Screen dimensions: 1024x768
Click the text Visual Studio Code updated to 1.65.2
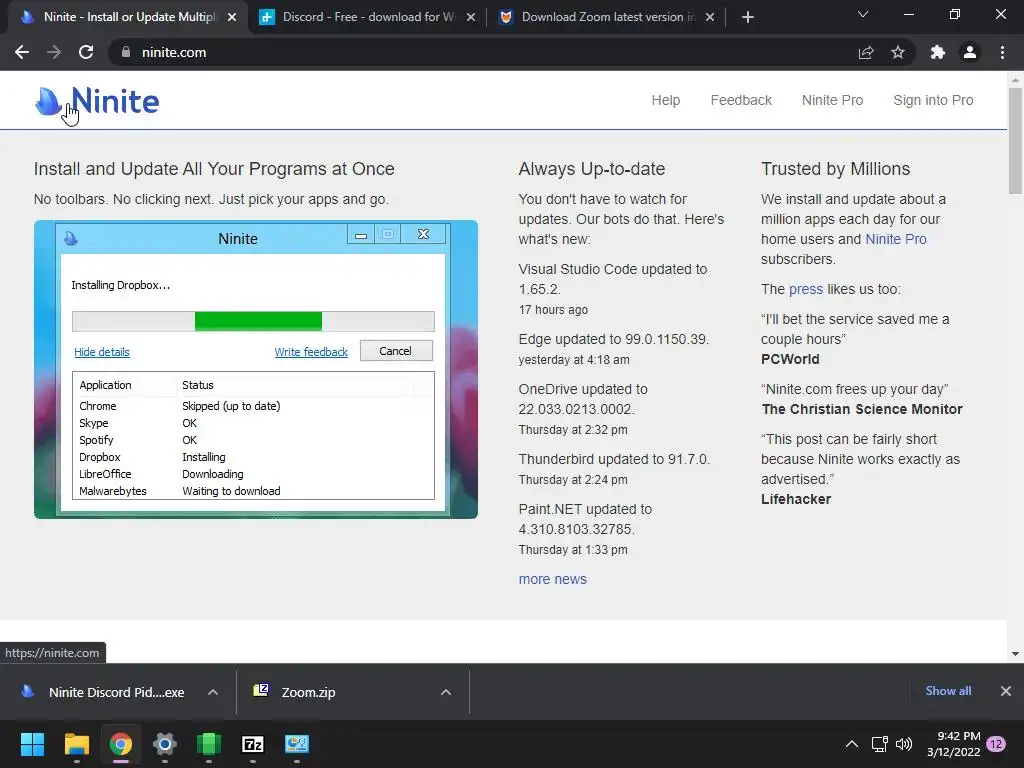pyautogui.click(x=613, y=279)
